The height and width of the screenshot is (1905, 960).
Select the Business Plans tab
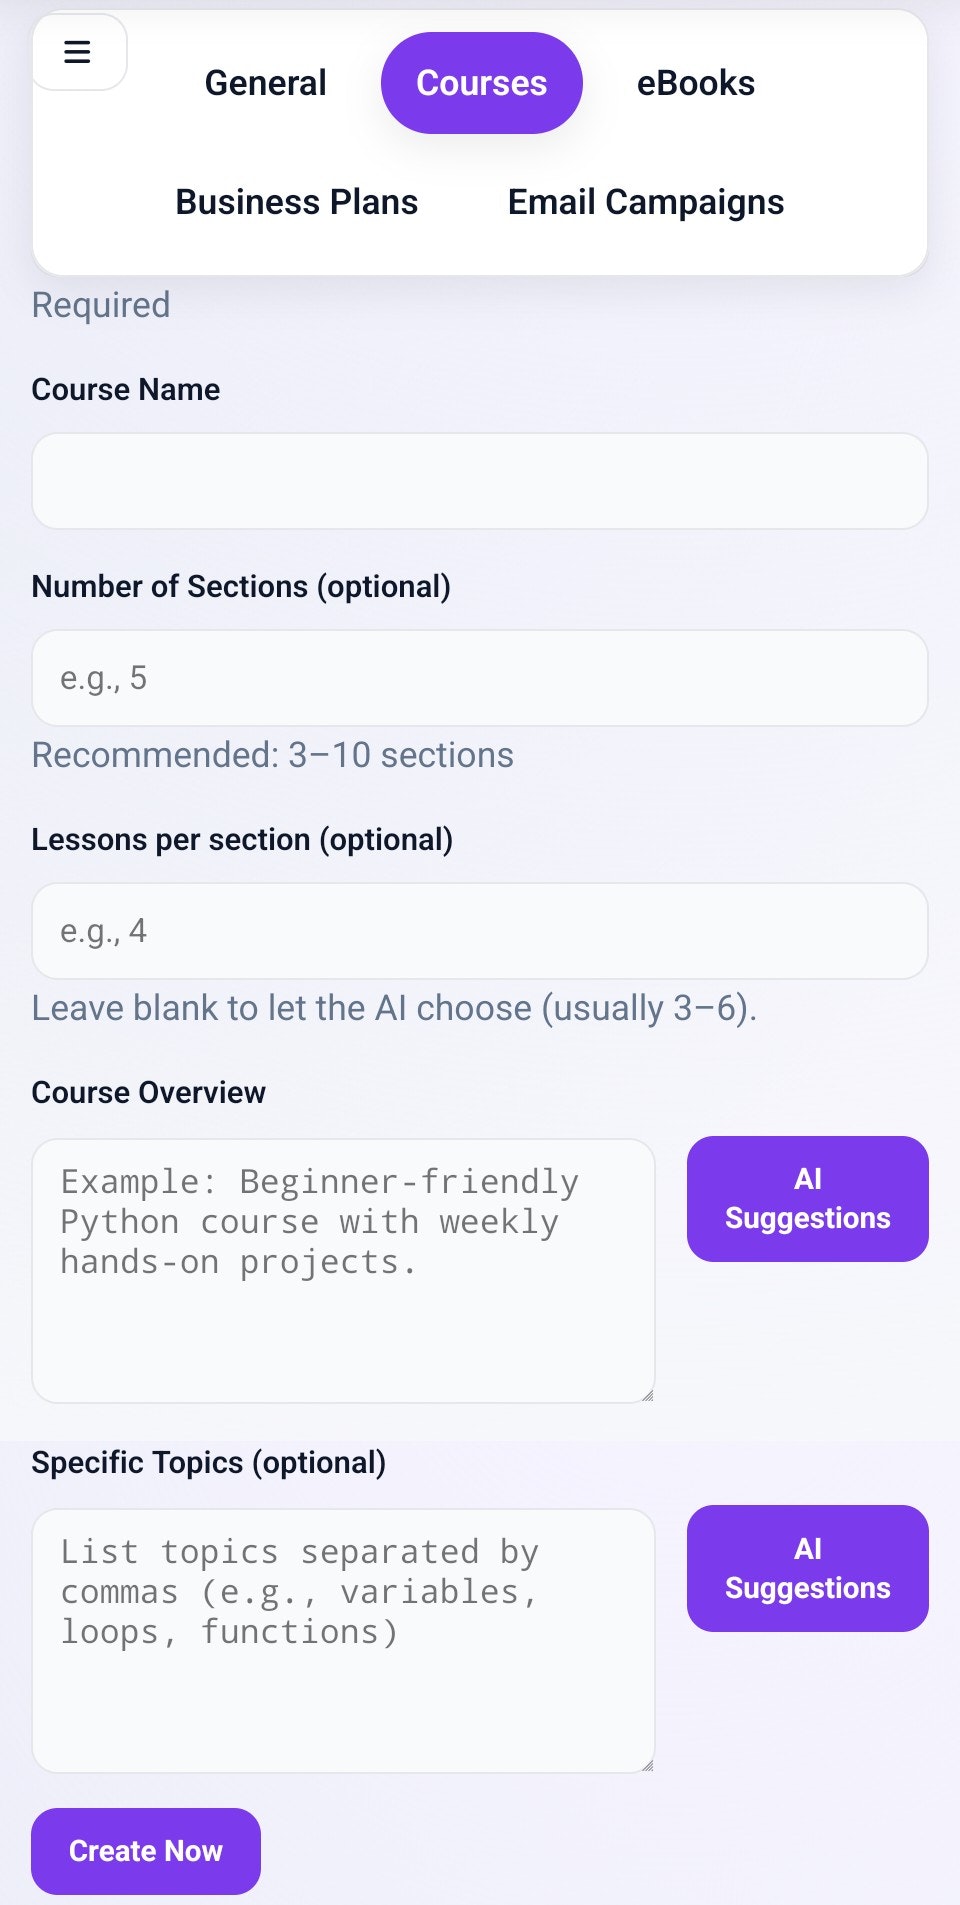coord(296,202)
